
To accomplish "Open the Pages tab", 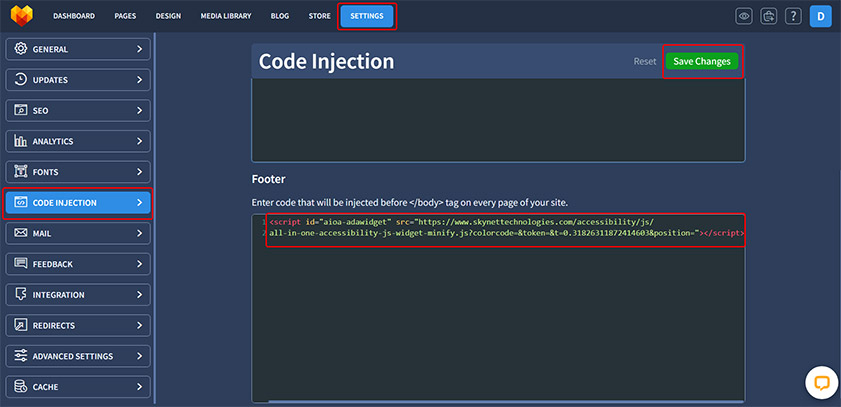I will click(x=125, y=16).
